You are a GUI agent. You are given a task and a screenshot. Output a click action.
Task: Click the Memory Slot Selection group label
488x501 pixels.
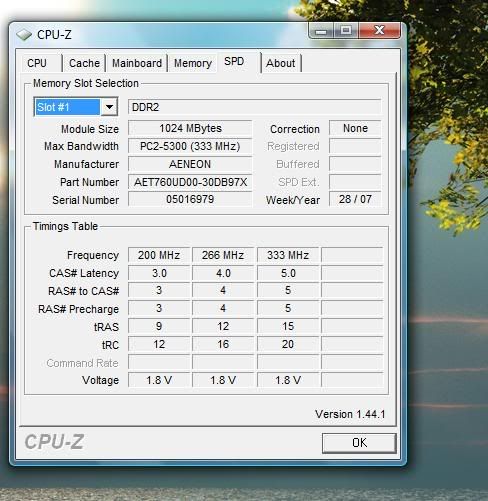pos(86,83)
